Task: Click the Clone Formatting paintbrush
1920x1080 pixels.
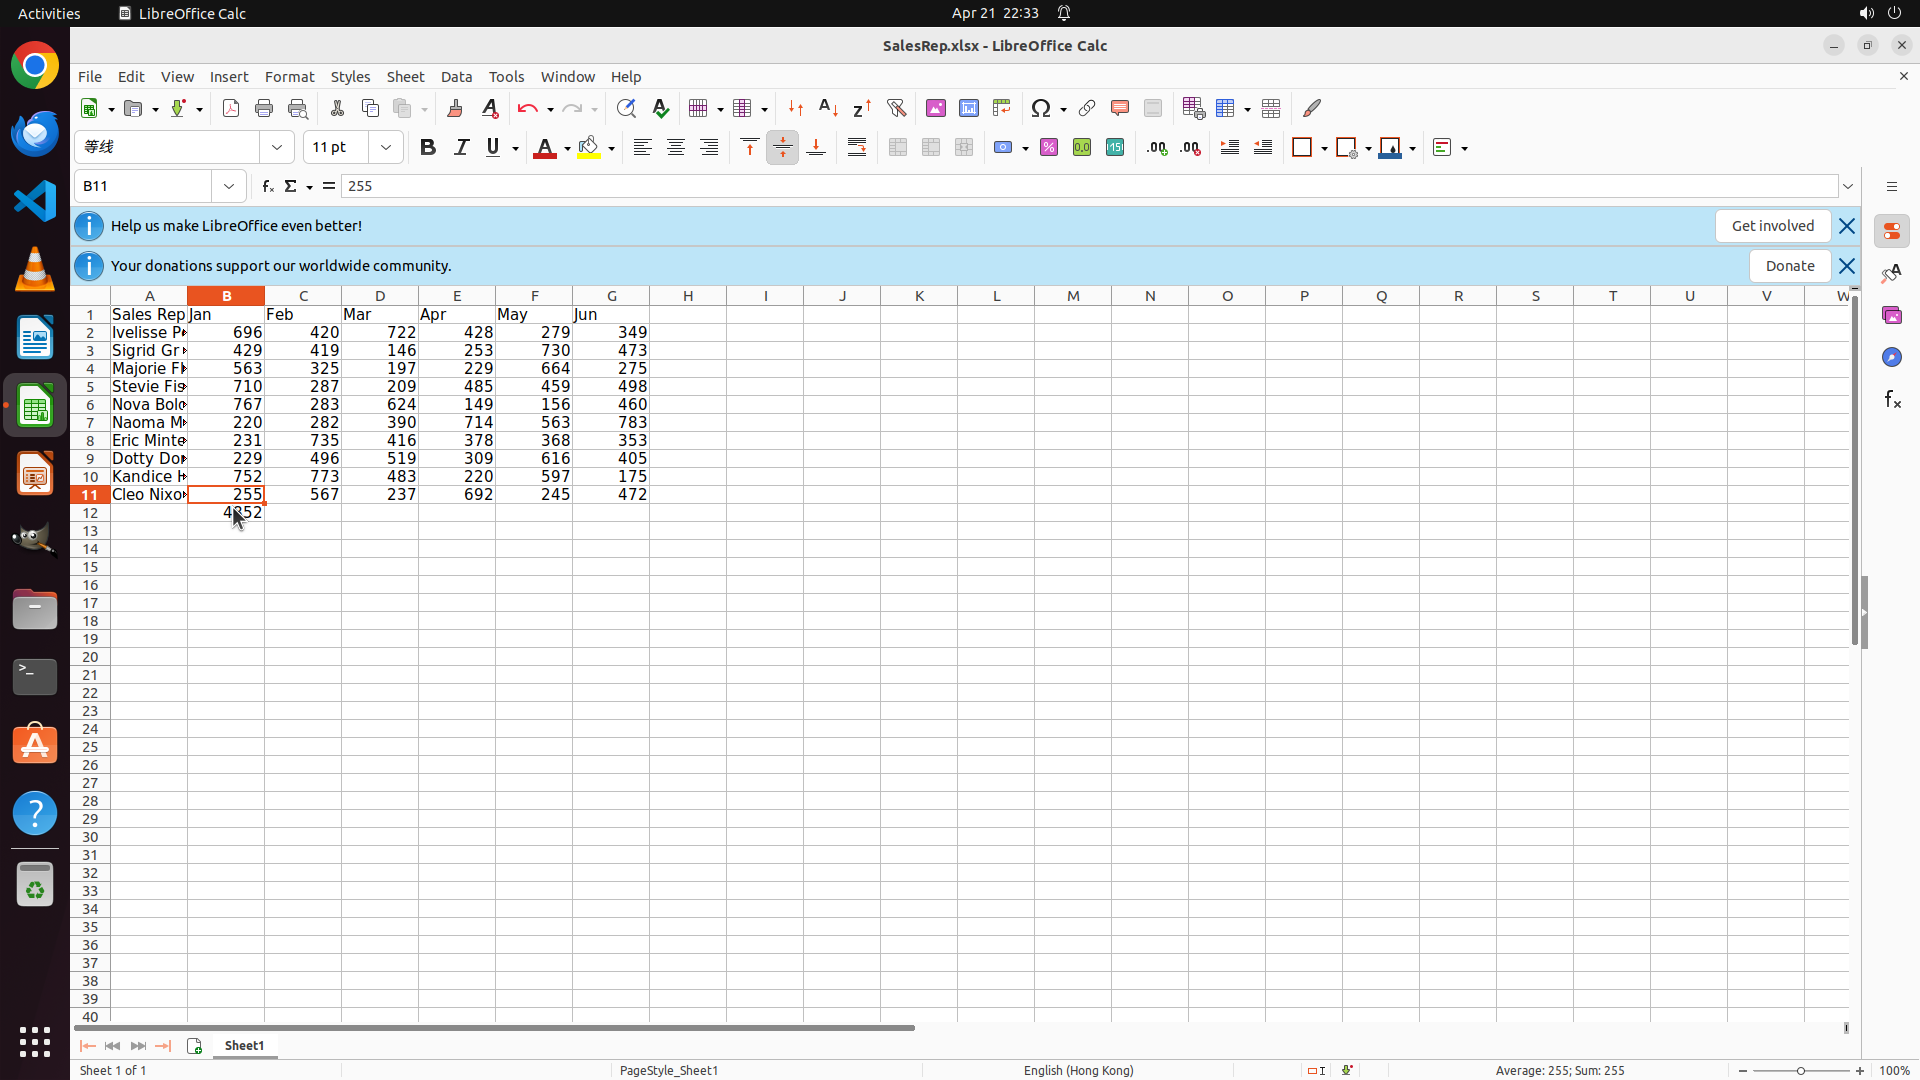Action: 455,108
